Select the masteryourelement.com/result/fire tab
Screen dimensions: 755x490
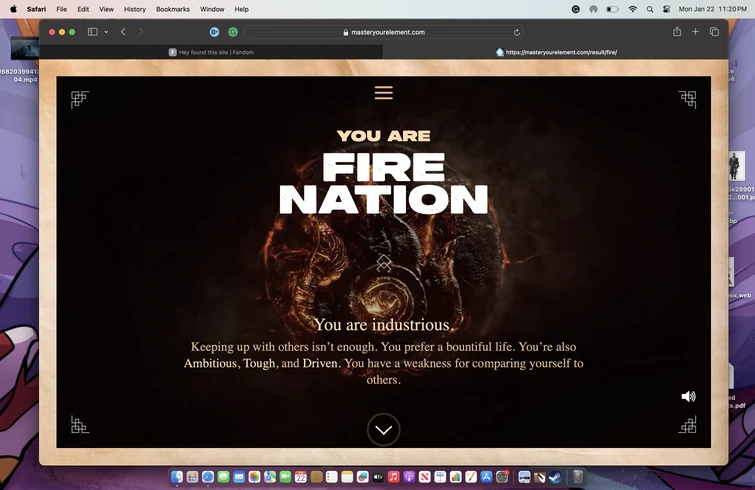click(556, 52)
